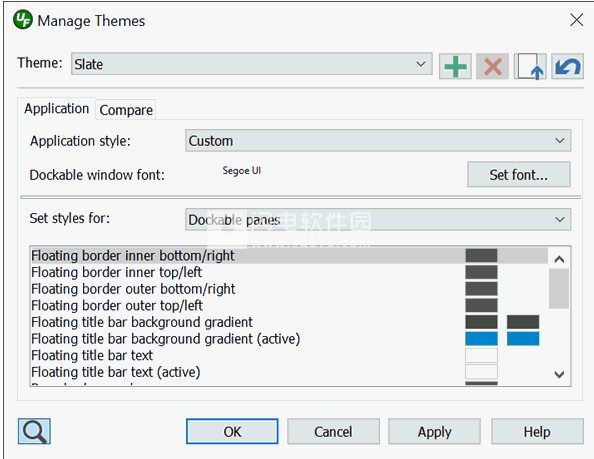
Task: Close the Manage Themes dialog
Action: click(x=576, y=20)
